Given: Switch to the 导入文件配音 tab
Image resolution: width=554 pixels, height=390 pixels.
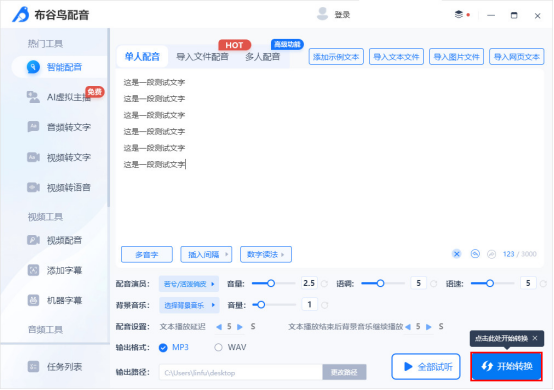Looking at the screenshot, I should point(202,57).
